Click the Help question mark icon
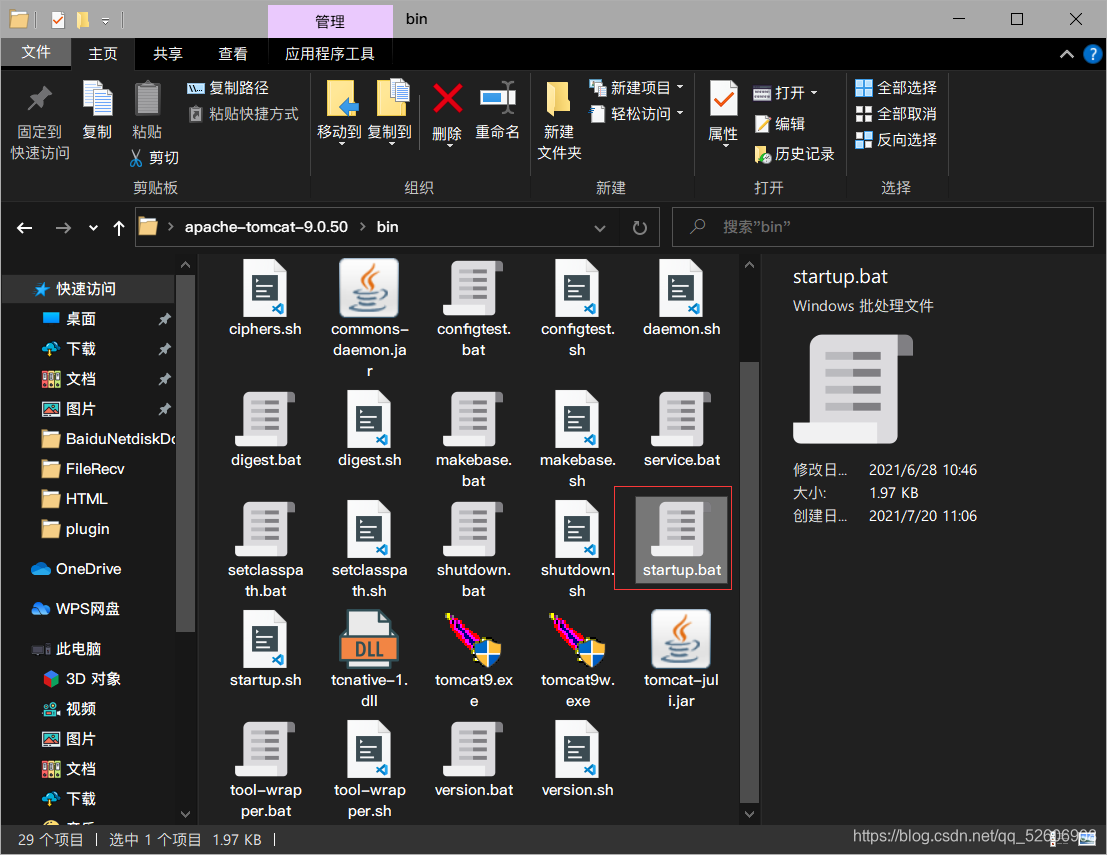 pos(1093,54)
